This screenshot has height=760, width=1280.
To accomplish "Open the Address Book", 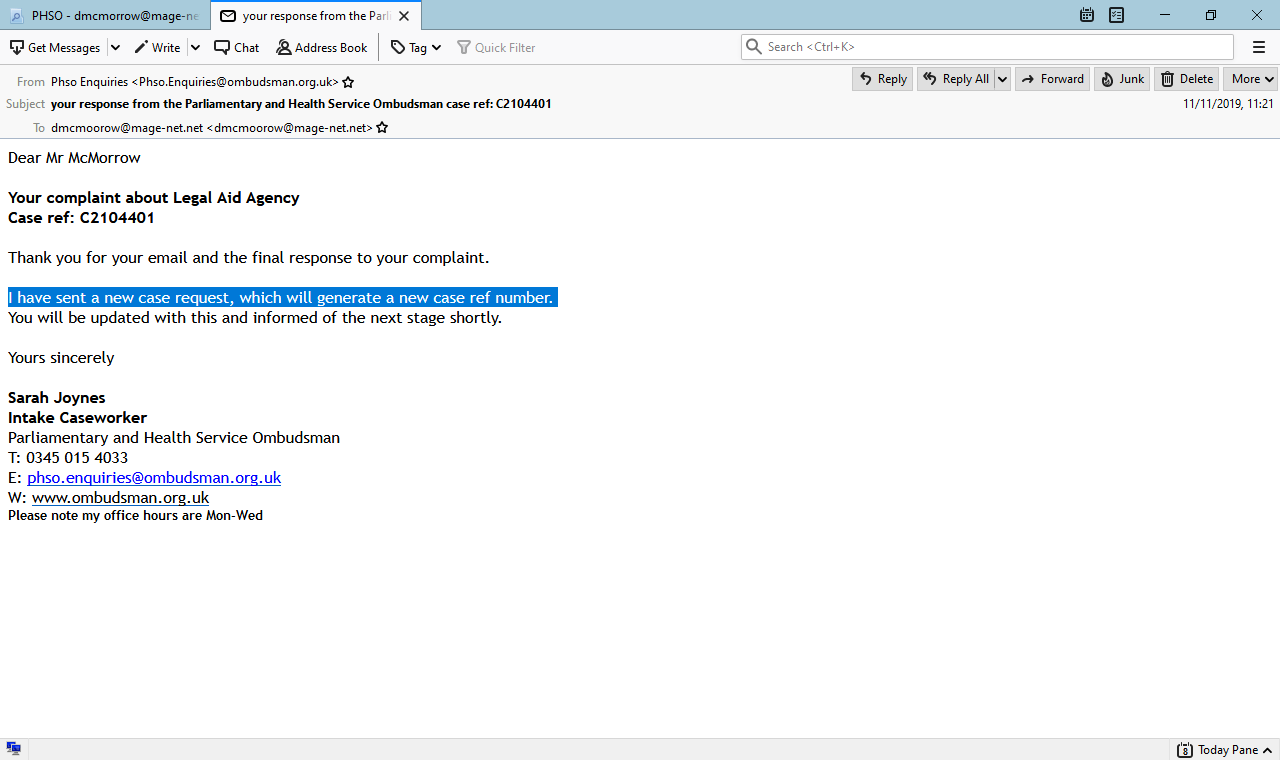I will tap(322, 47).
